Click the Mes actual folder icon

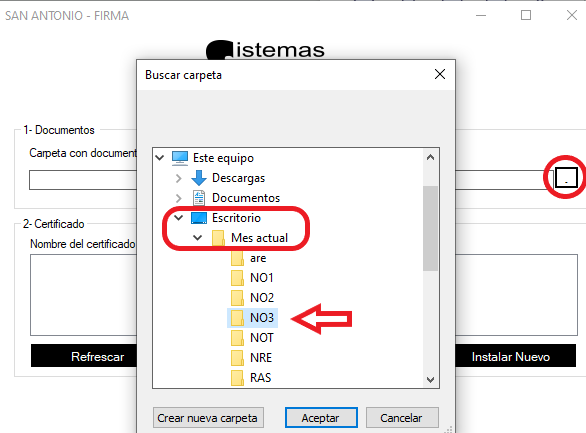point(218,238)
